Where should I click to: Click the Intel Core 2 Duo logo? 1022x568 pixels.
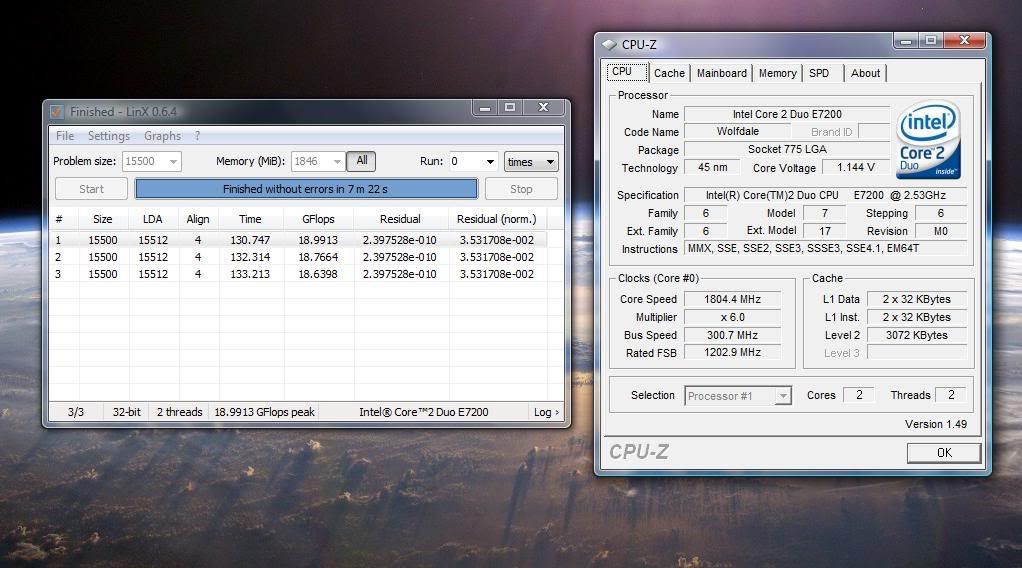click(x=928, y=140)
